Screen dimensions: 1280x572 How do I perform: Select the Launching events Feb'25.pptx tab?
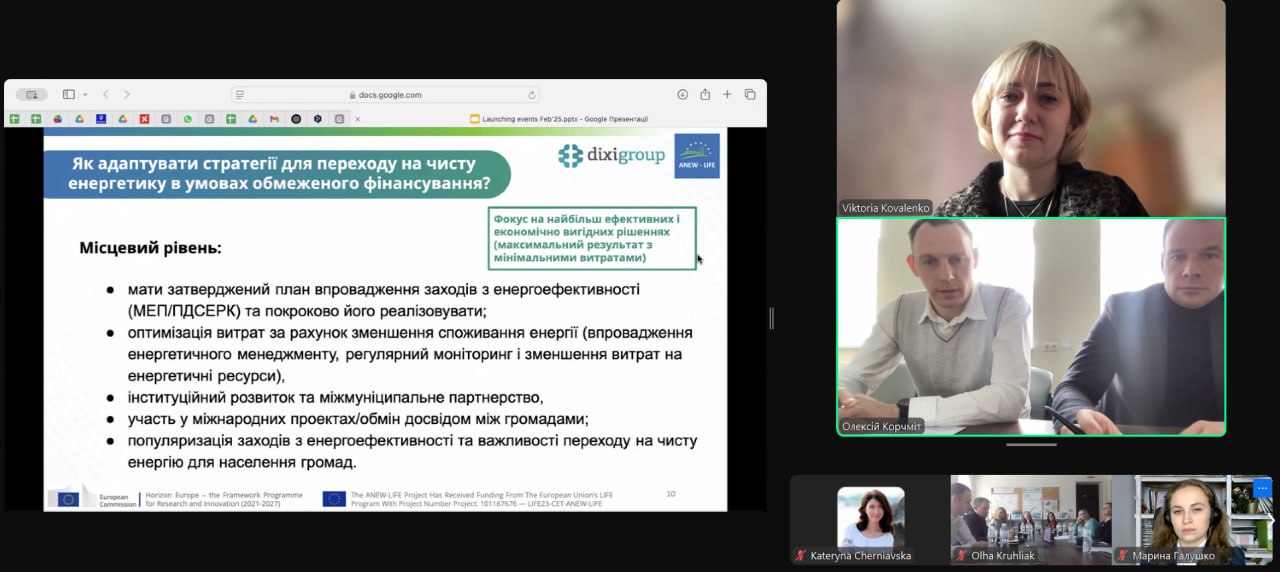[x=560, y=119]
